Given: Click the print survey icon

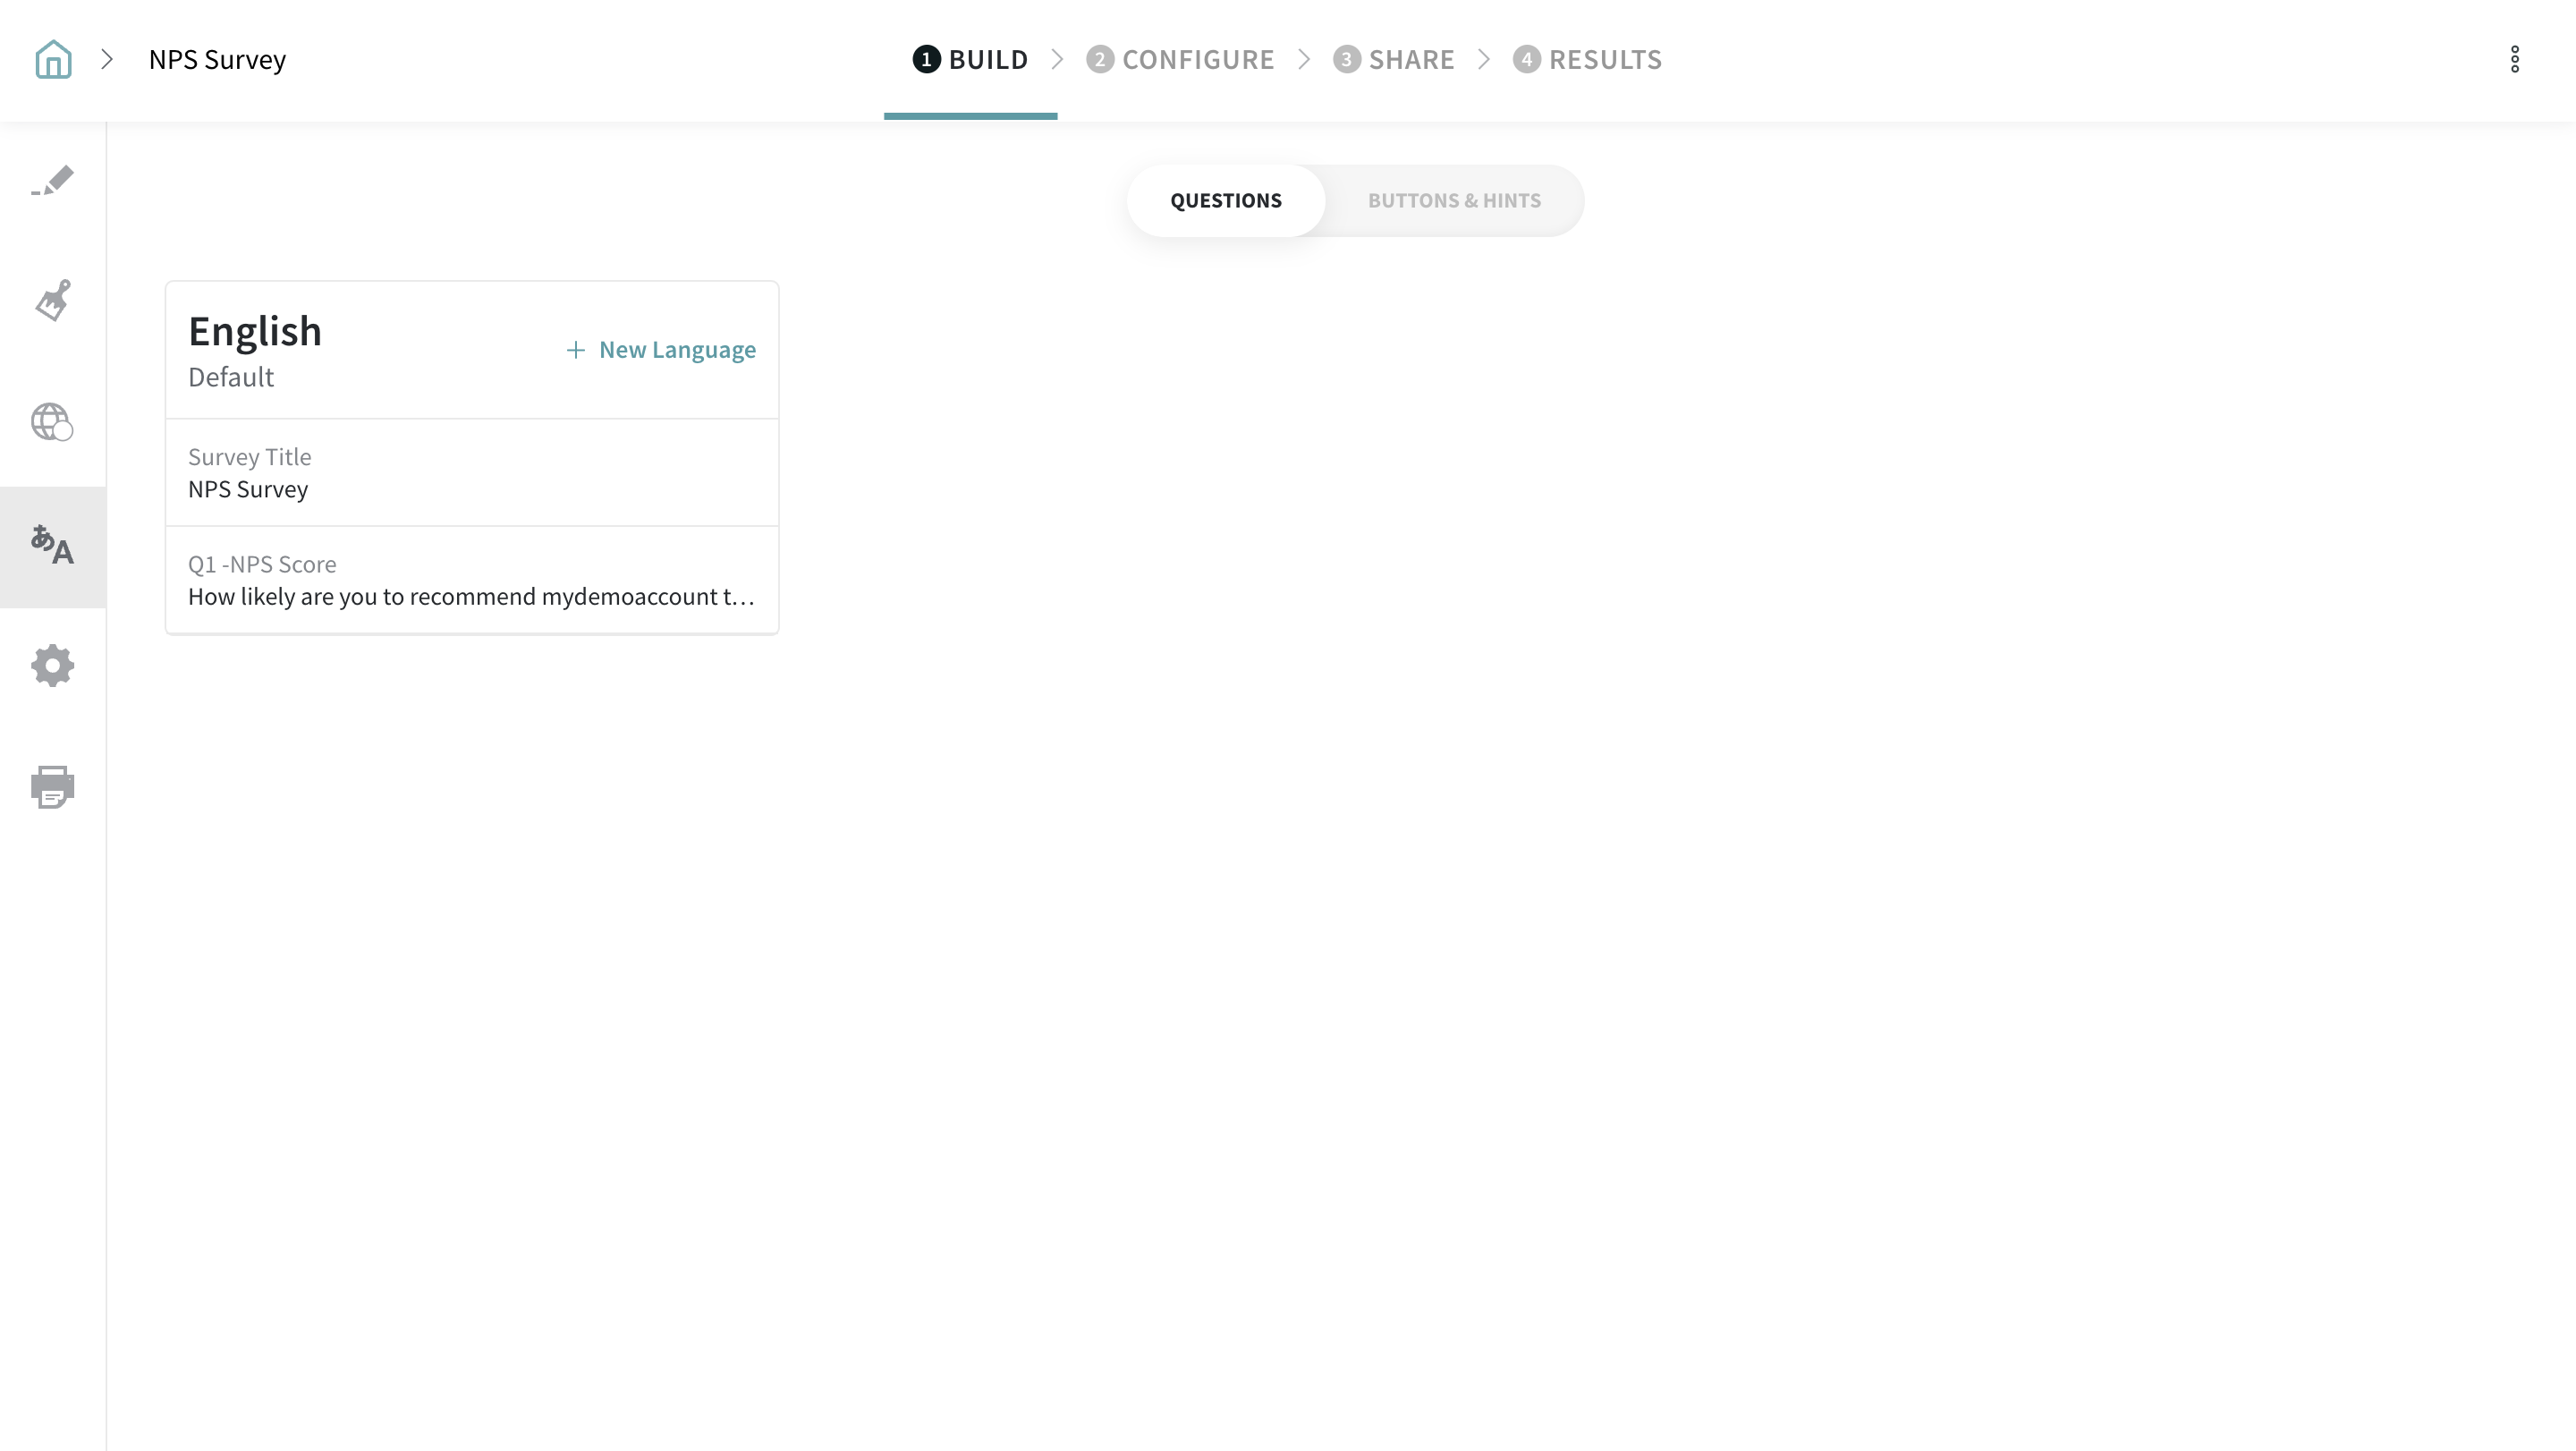Looking at the screenshot, I should (53, 787).
